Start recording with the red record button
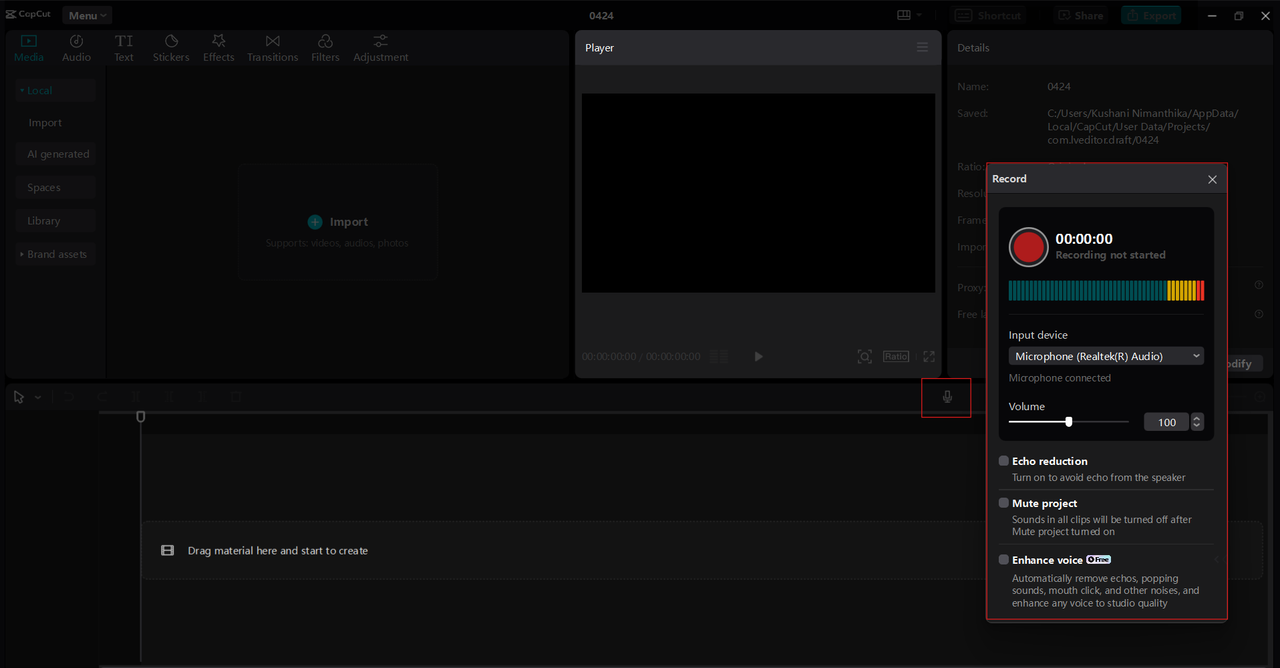Viewport: 1280px width, 668px height. [x=1028, y=247]
